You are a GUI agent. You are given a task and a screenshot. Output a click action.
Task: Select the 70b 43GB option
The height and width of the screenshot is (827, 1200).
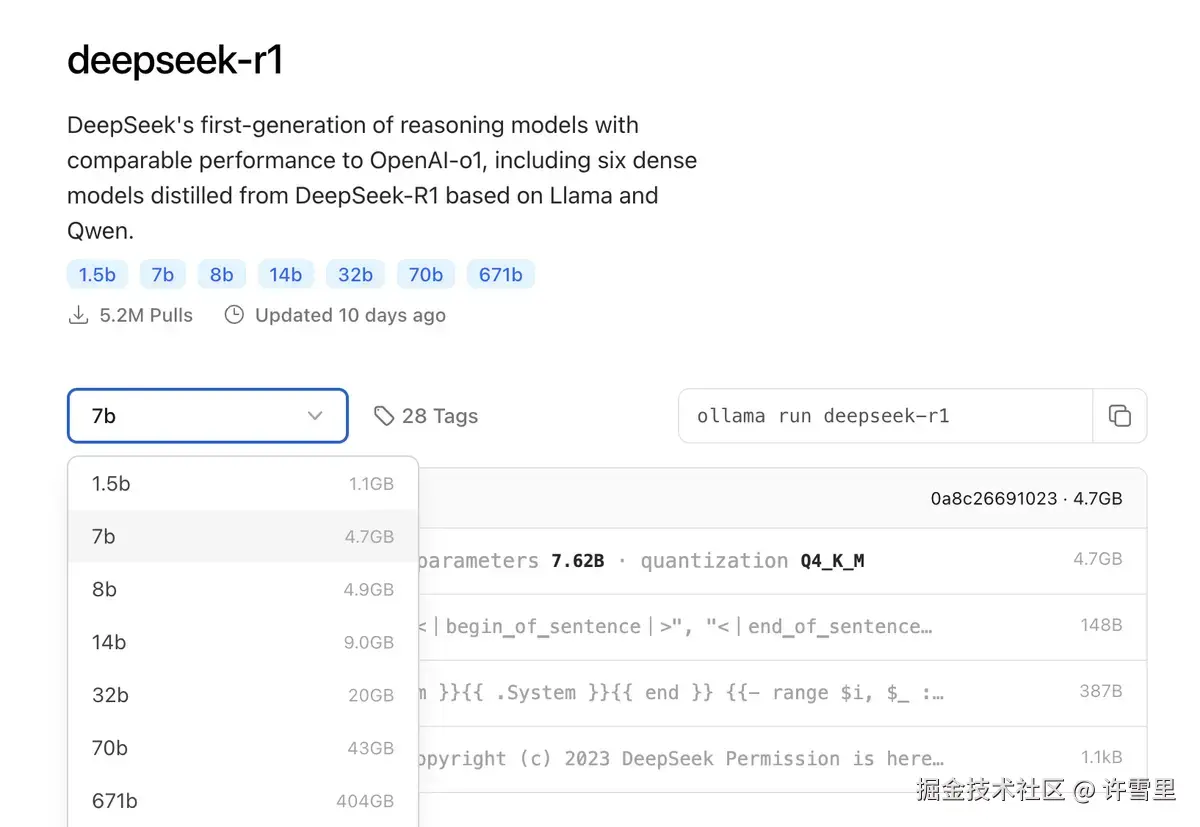click(x=243, y=749)
